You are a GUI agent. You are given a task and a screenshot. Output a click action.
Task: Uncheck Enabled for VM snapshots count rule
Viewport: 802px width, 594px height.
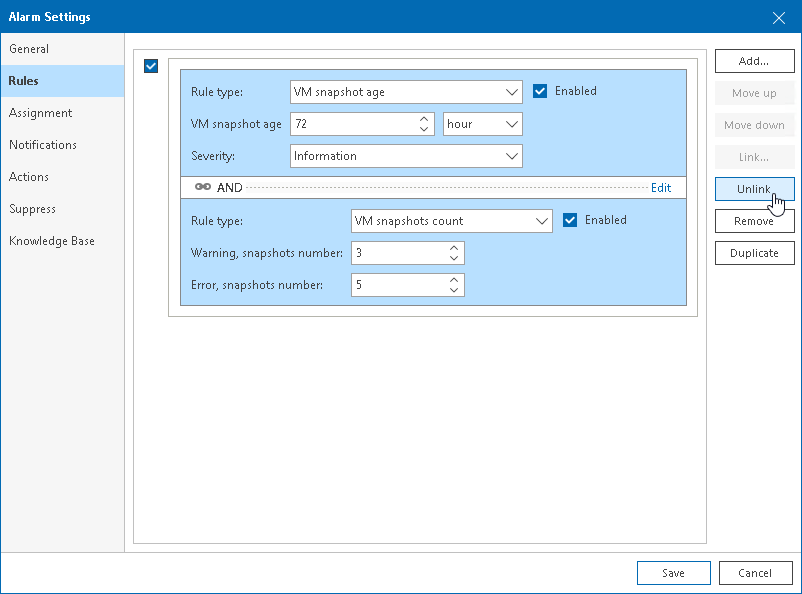tap(570, 220)
